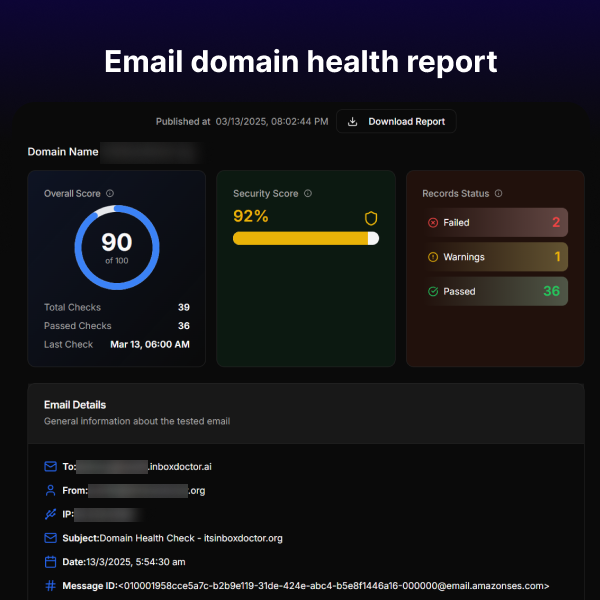
Task: Click the Message ID amazonses.com string
Action: click(x=333, y=586)
